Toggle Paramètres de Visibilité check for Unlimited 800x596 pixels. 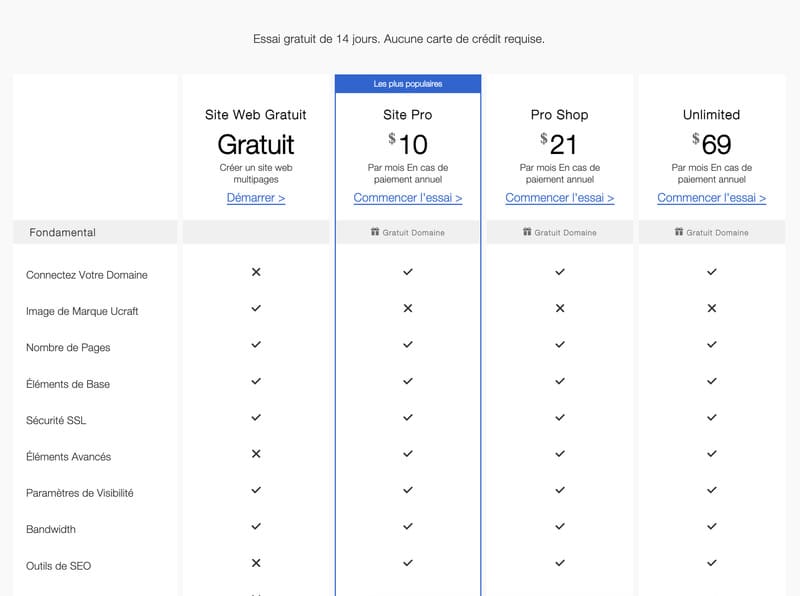[x=711, y=492]
